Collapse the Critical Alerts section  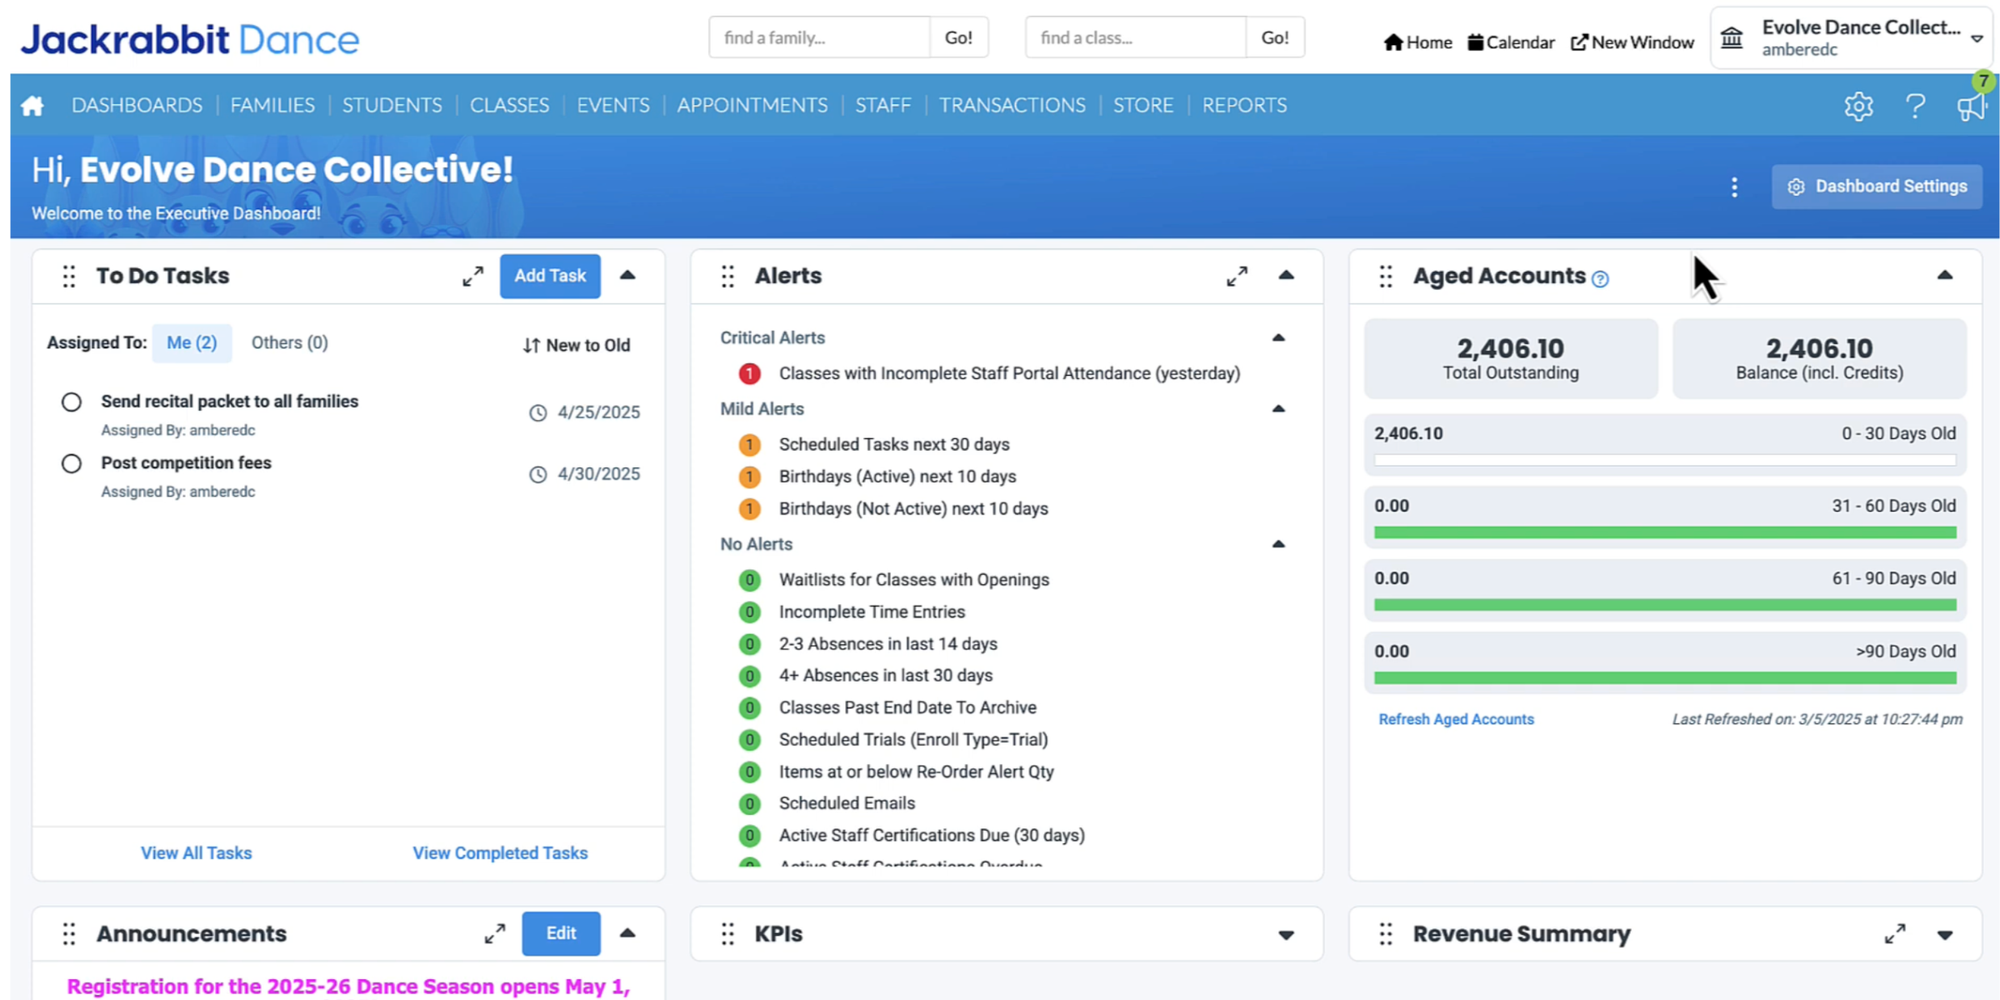[x=1279, y=337]
